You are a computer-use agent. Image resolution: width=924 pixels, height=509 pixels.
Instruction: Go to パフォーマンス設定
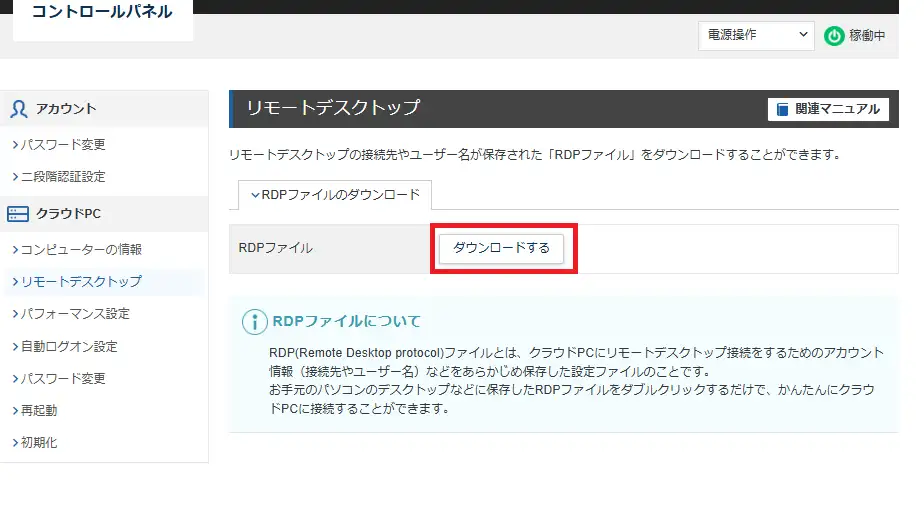tap(74, 313)
